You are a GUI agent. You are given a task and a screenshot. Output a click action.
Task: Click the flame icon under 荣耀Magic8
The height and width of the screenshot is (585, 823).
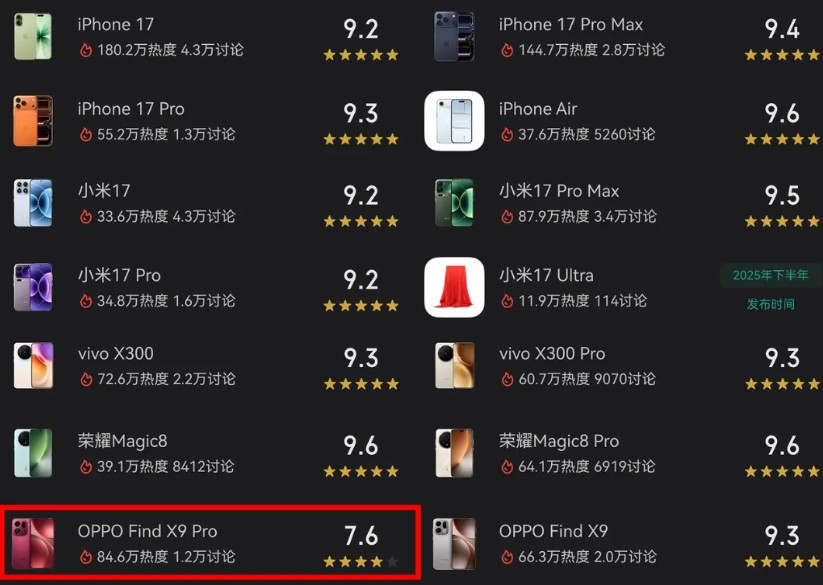coord(86,466)
